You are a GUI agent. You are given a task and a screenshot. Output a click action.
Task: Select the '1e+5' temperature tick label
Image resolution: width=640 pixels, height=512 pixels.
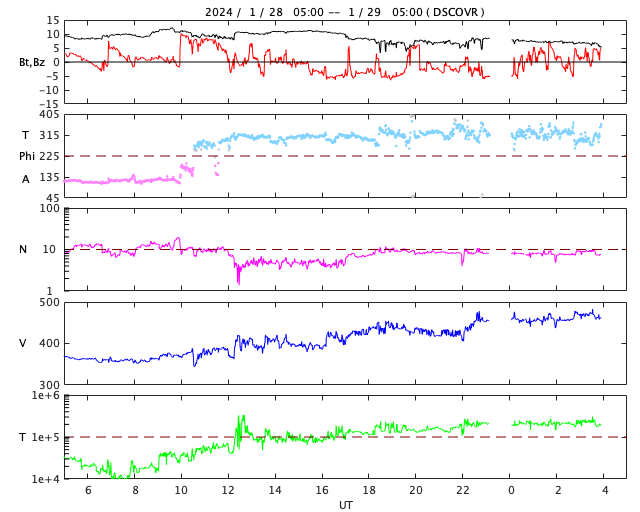(46, 437)
